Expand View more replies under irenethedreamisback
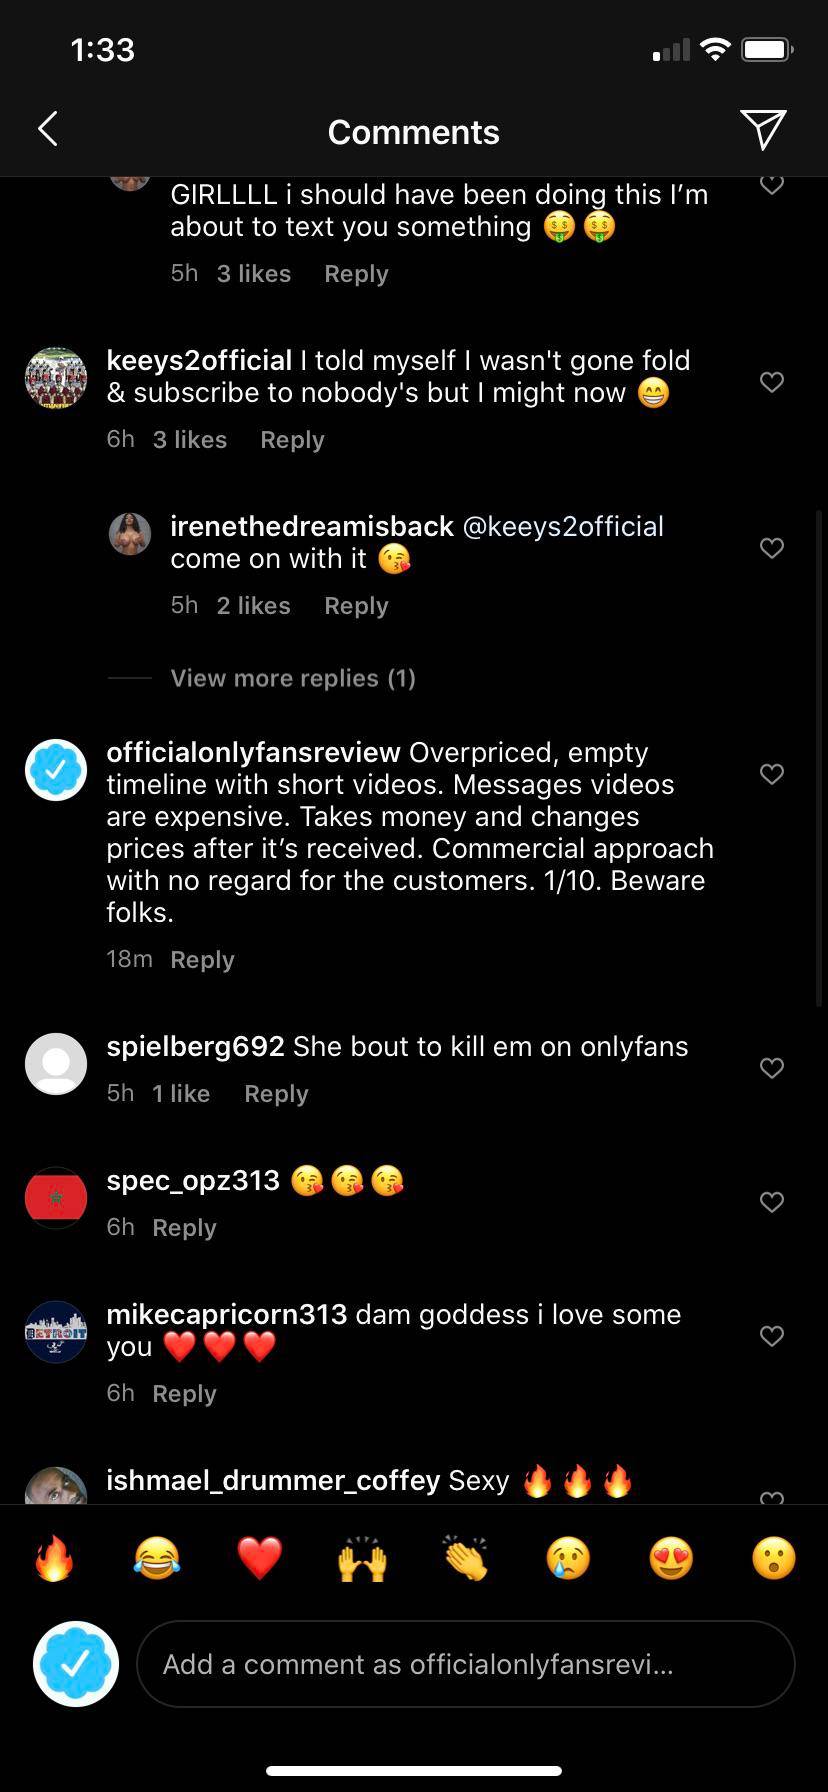Screen dimensions: 828x1792 291,678
